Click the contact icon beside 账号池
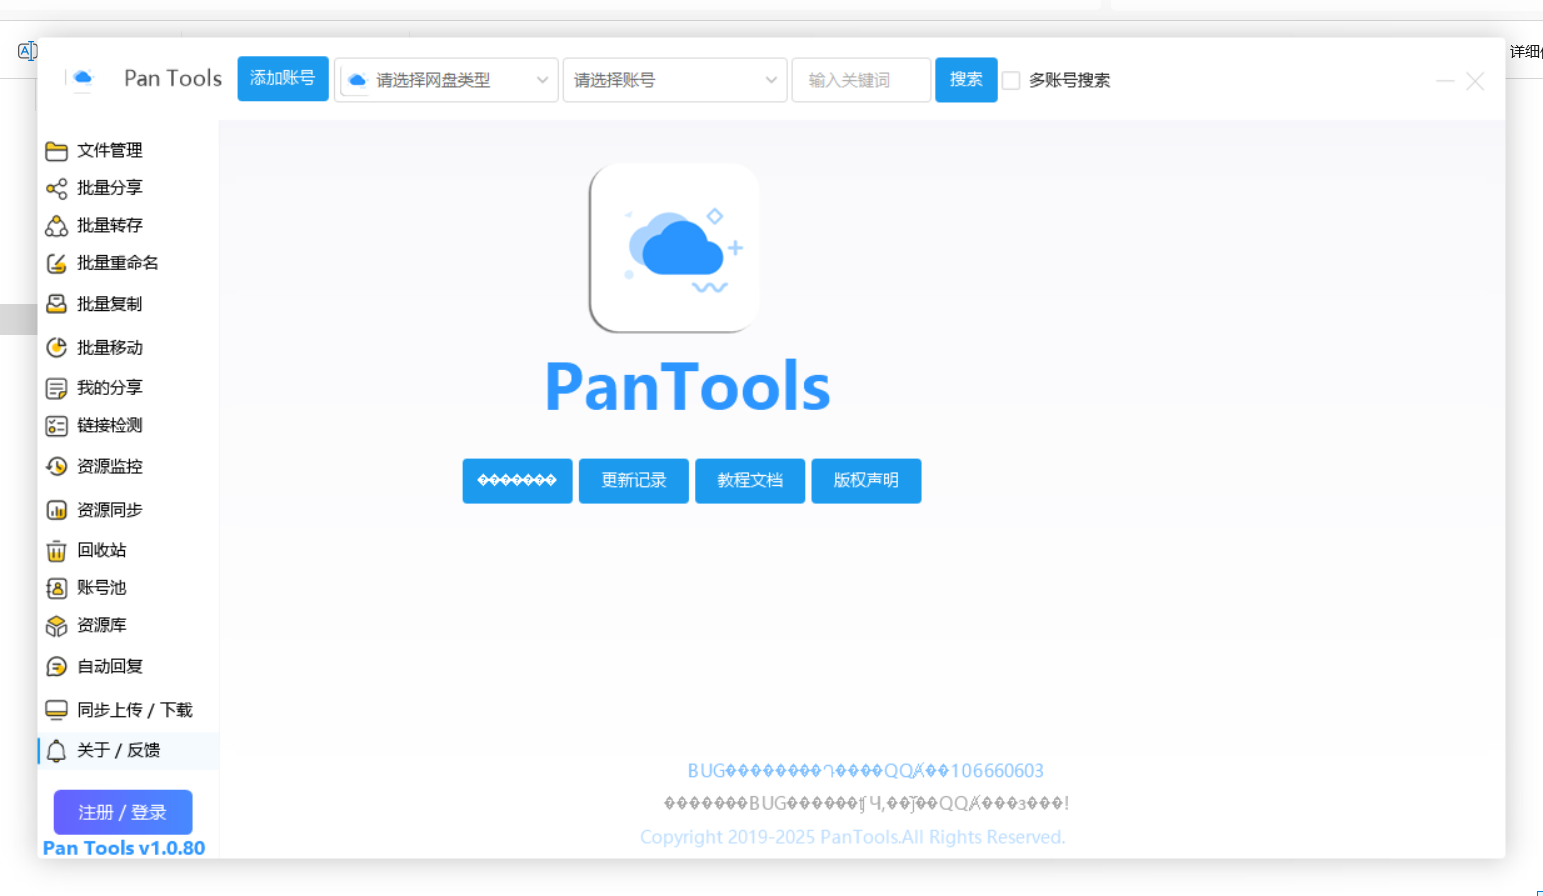 pyautogui.click(x=56, y=588)
